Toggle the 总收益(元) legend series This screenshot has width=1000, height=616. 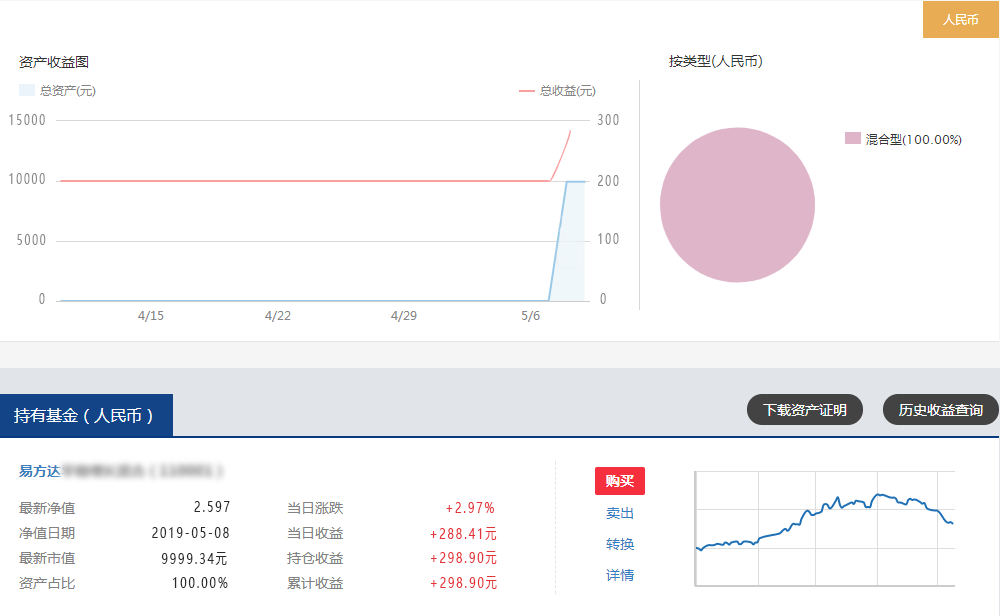[557, 91]
